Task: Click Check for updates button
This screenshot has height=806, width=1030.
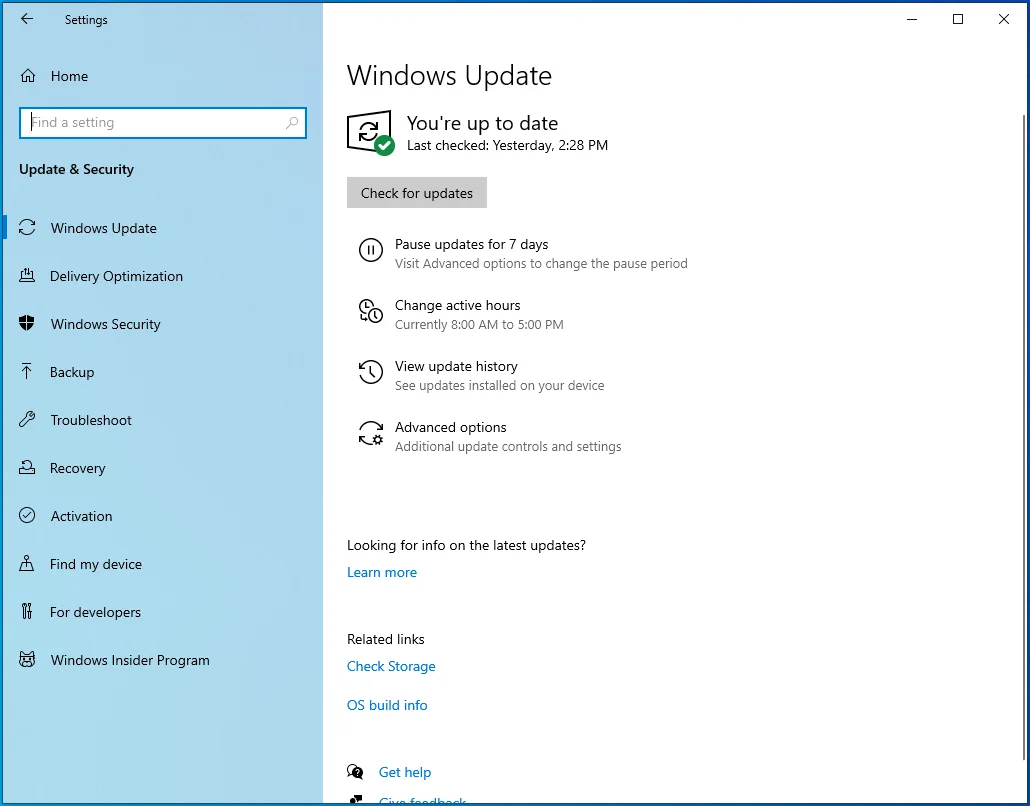Action: coord(416,192)
